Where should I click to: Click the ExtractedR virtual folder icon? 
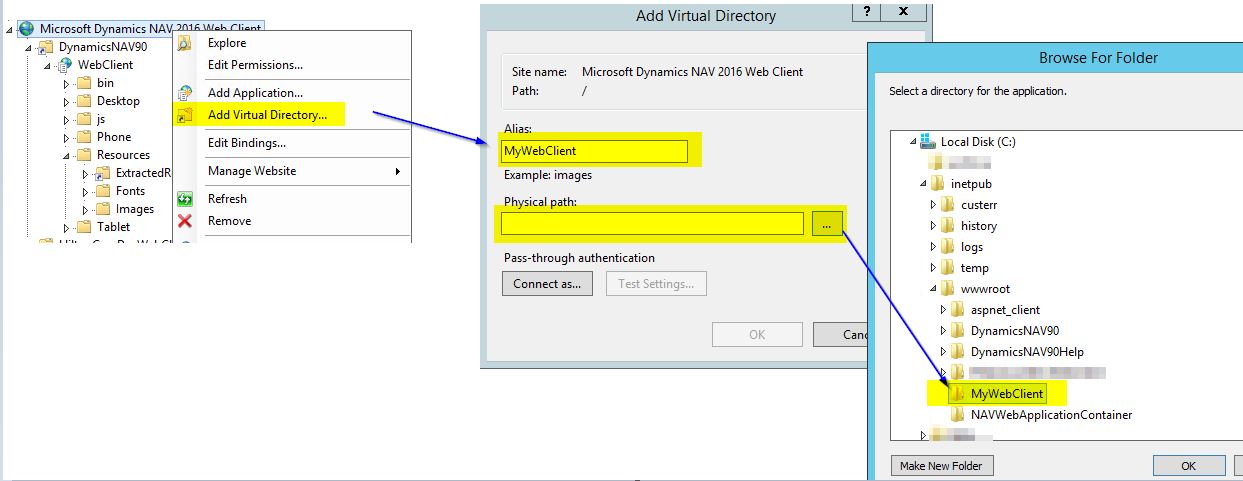point(102,173)
